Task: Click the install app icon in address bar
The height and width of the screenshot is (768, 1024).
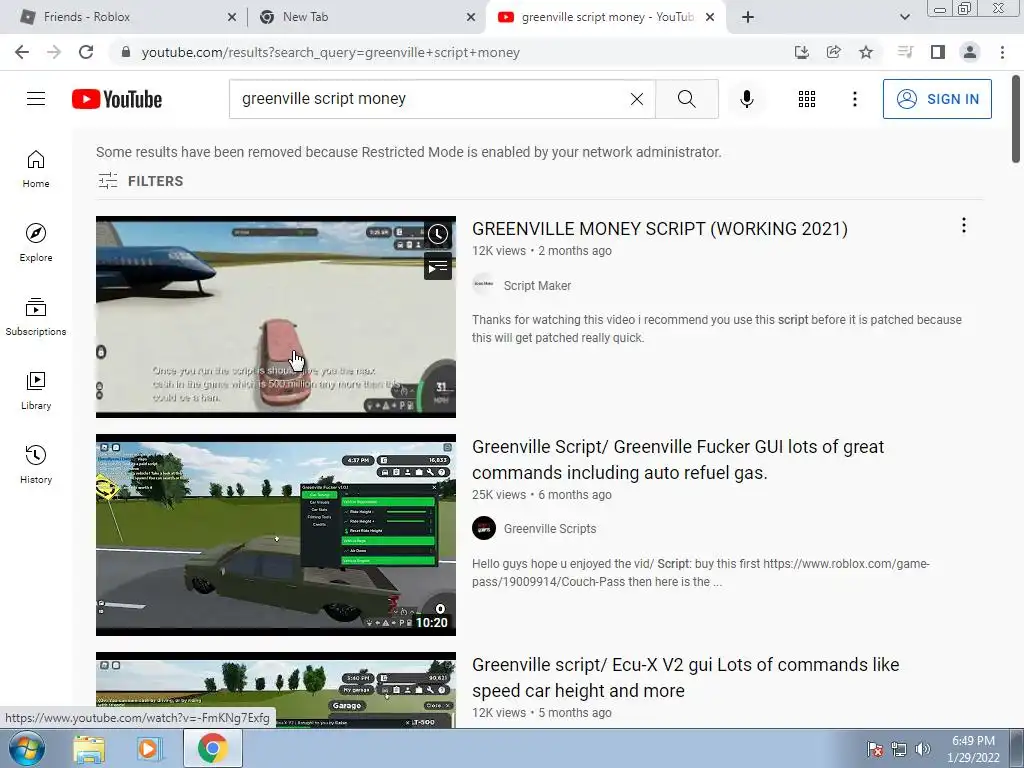Action: click(x=801, y=52)
